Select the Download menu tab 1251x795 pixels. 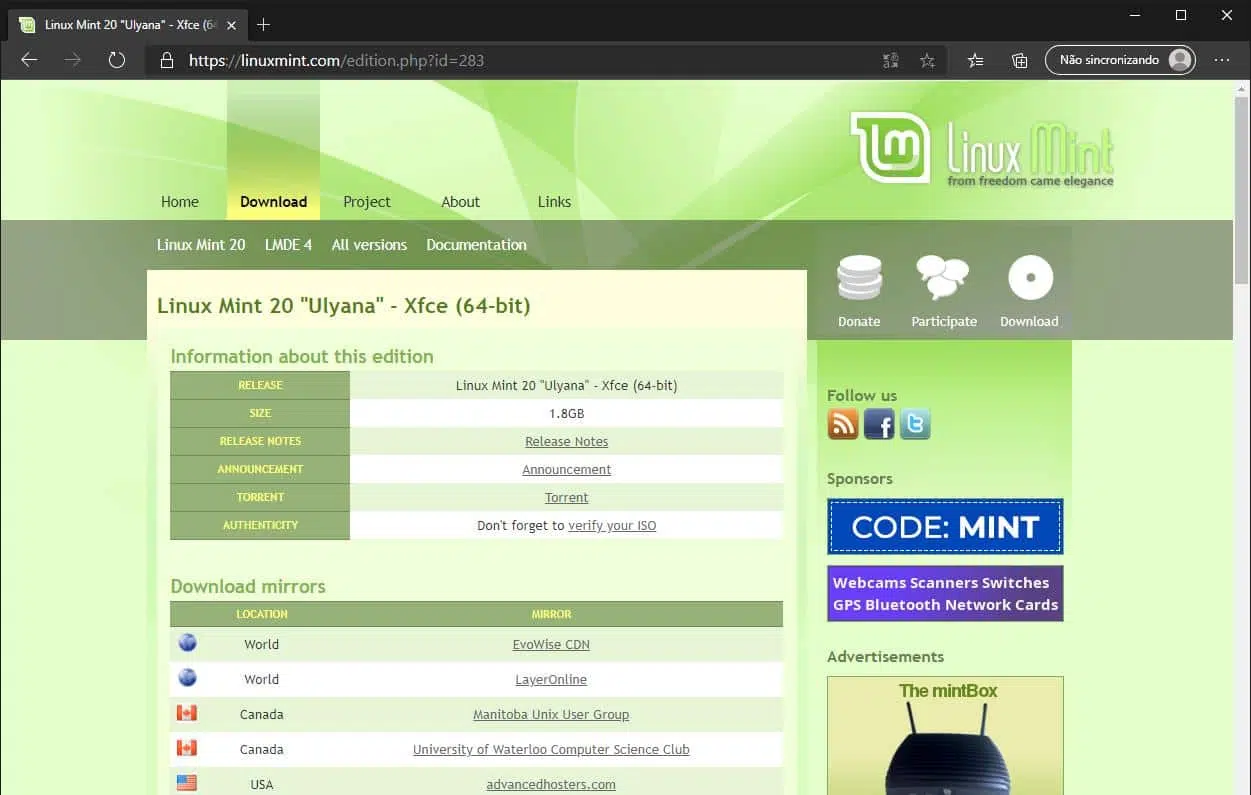click(273, 201)
